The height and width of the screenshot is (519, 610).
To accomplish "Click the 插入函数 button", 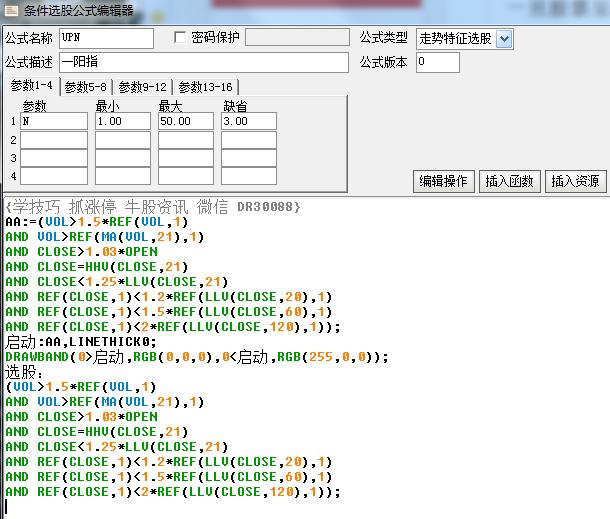I will click(x=509, y=181).
